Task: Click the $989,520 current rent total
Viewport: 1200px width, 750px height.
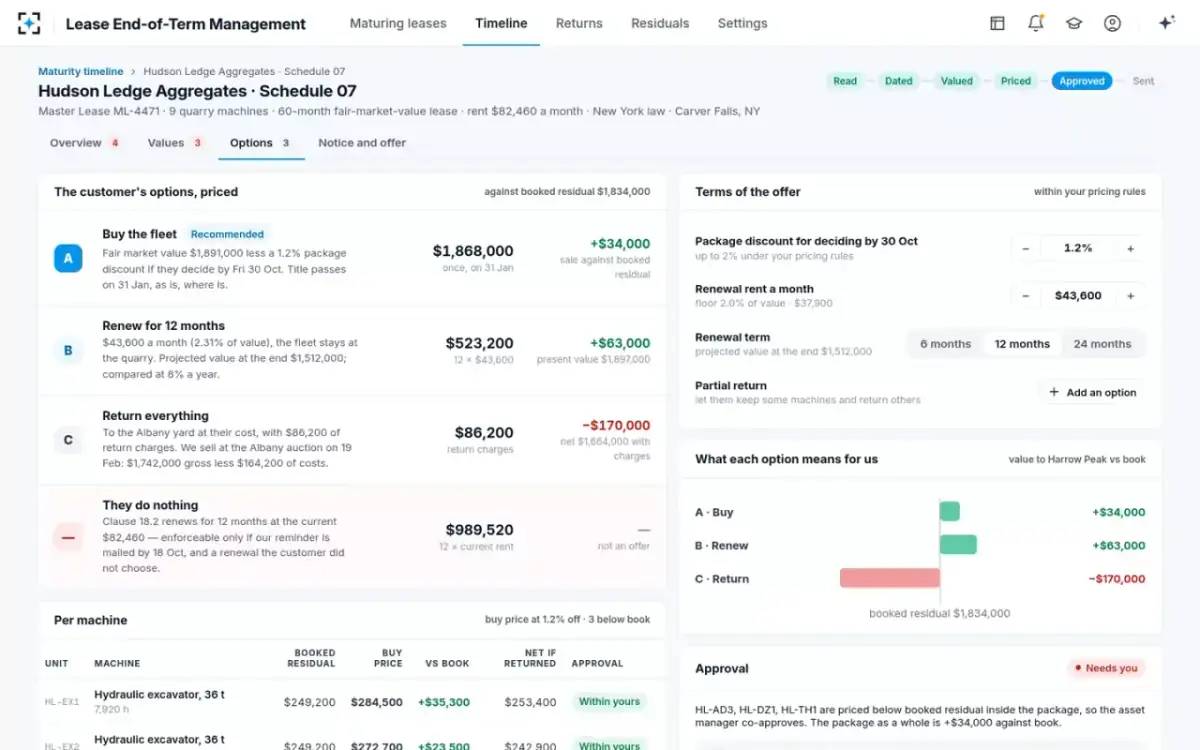Action: [480, 530]
